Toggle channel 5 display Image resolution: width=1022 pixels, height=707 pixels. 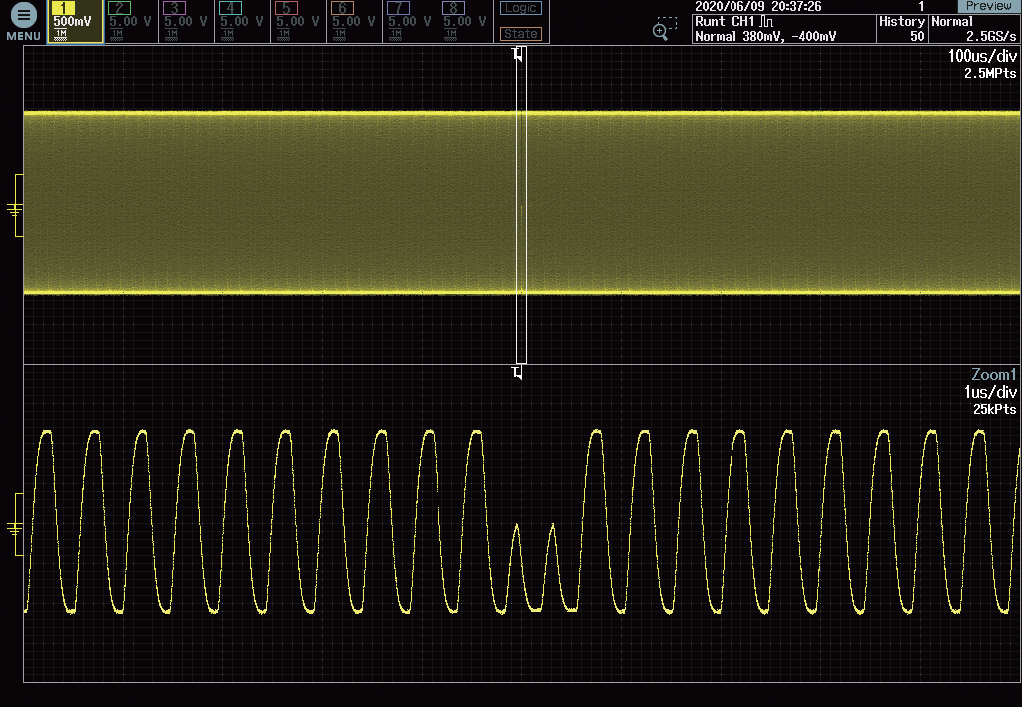[x=299, y=22]
